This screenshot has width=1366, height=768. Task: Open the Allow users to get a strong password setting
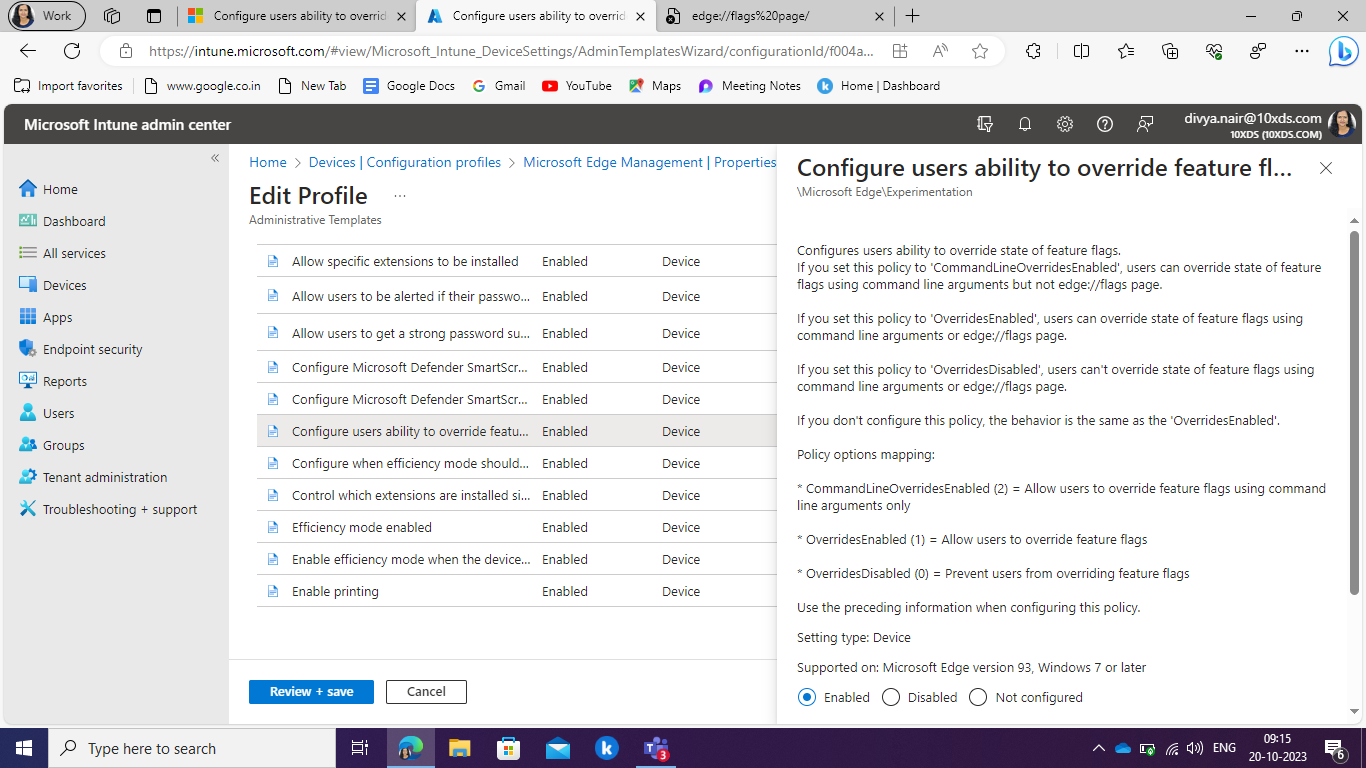point(411,333)
